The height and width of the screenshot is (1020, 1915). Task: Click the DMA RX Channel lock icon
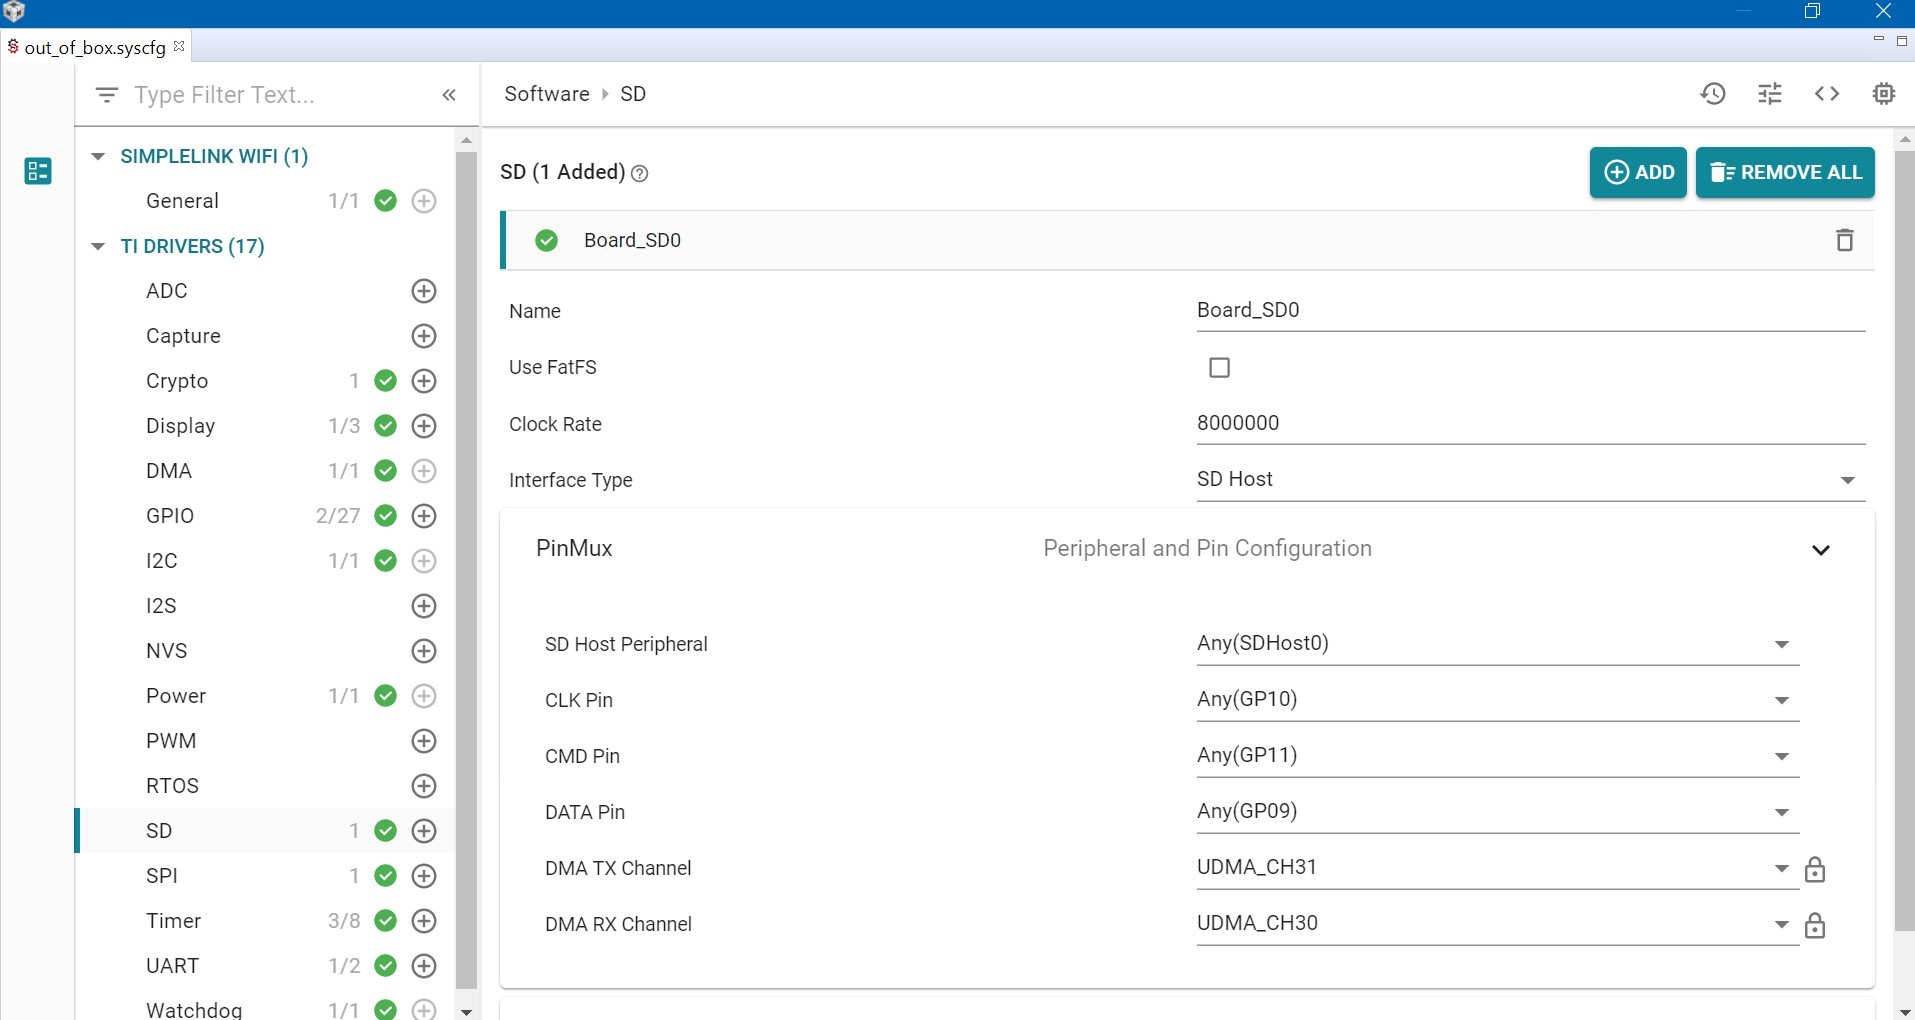point(1815,925)
